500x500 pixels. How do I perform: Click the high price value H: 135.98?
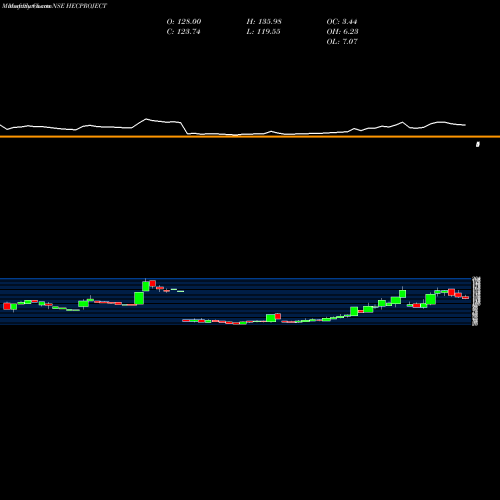[x=264, y=22]
